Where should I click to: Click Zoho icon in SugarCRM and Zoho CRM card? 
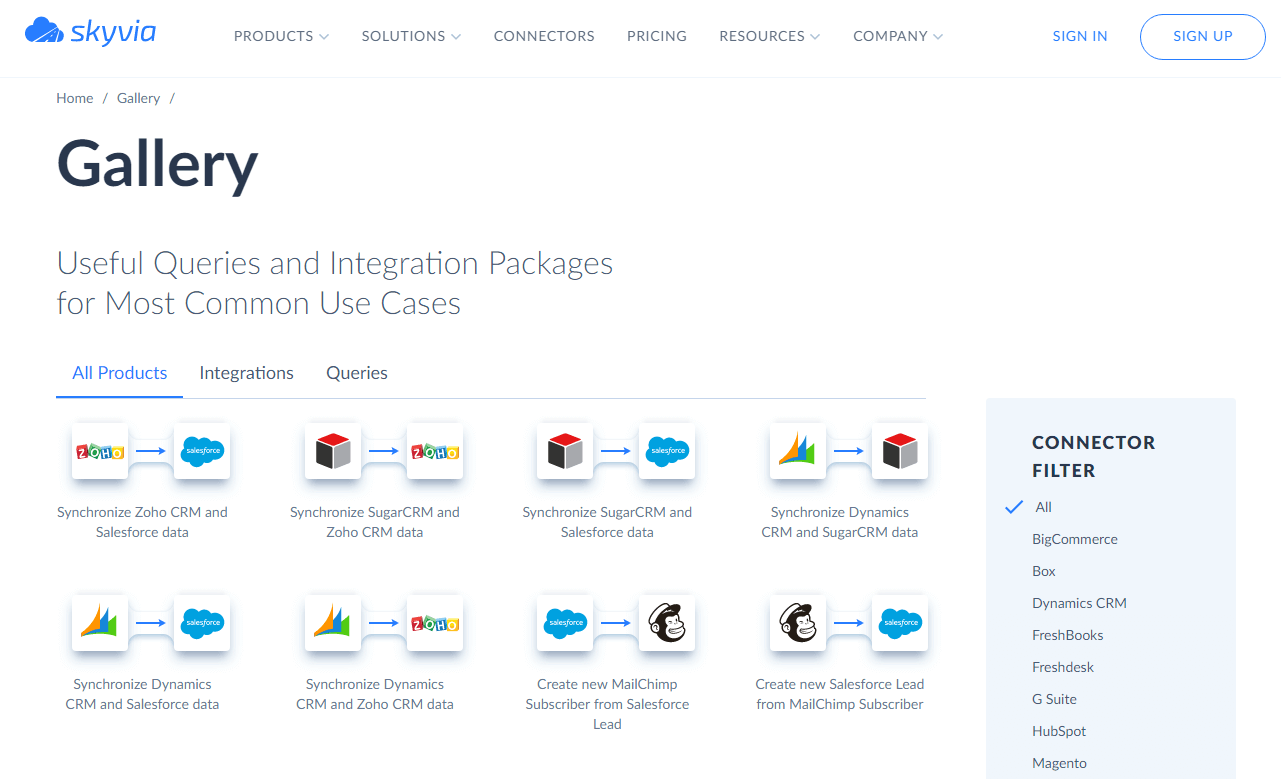[x=435, y=451]
